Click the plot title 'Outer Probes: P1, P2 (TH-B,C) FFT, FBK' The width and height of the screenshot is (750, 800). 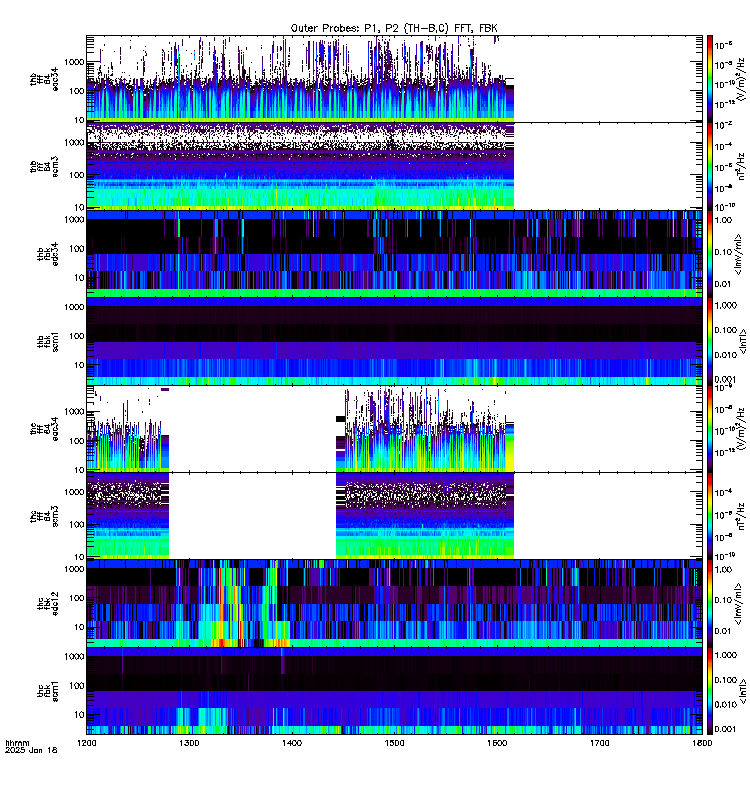coord(393,28)
